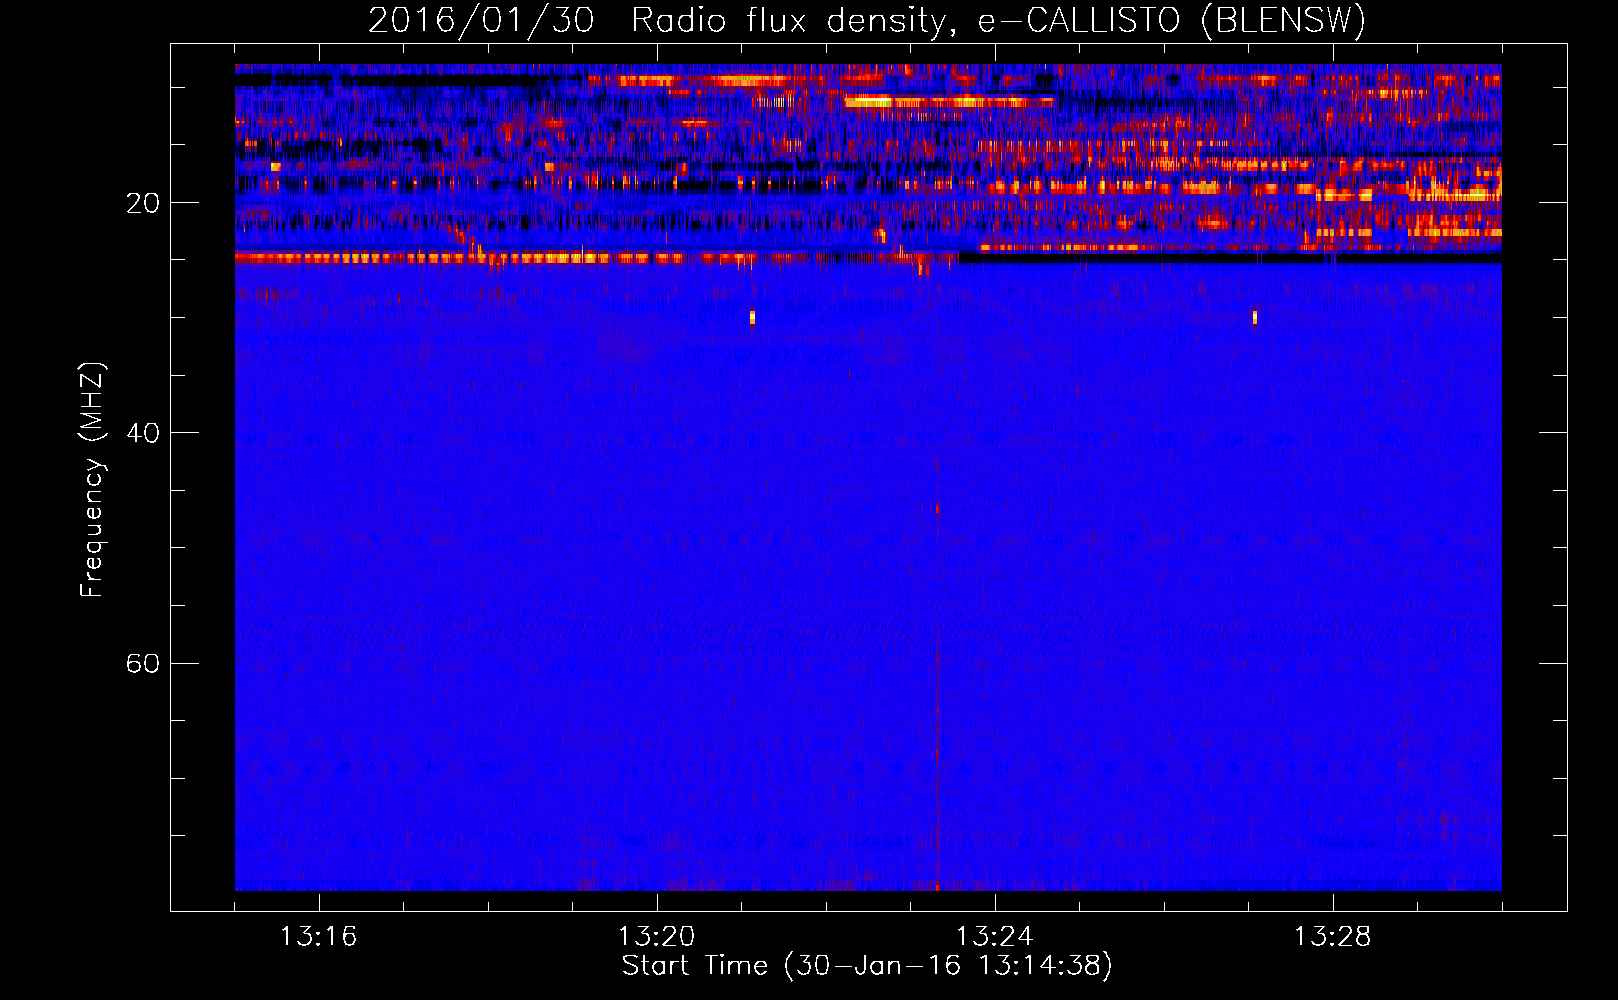Click the 13:20 time tick label
The width and height of the screenshot is (1618, 1000).
click(x=656, y=937)
